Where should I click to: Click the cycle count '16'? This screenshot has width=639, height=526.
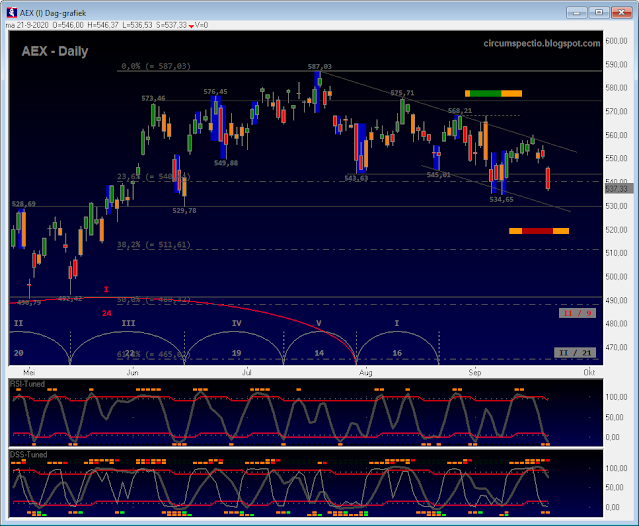397,353
